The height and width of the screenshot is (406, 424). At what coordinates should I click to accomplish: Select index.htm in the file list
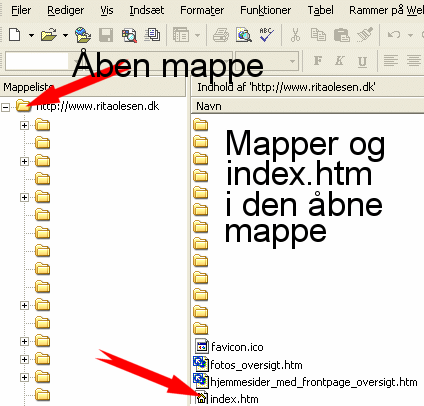point(234,399)
